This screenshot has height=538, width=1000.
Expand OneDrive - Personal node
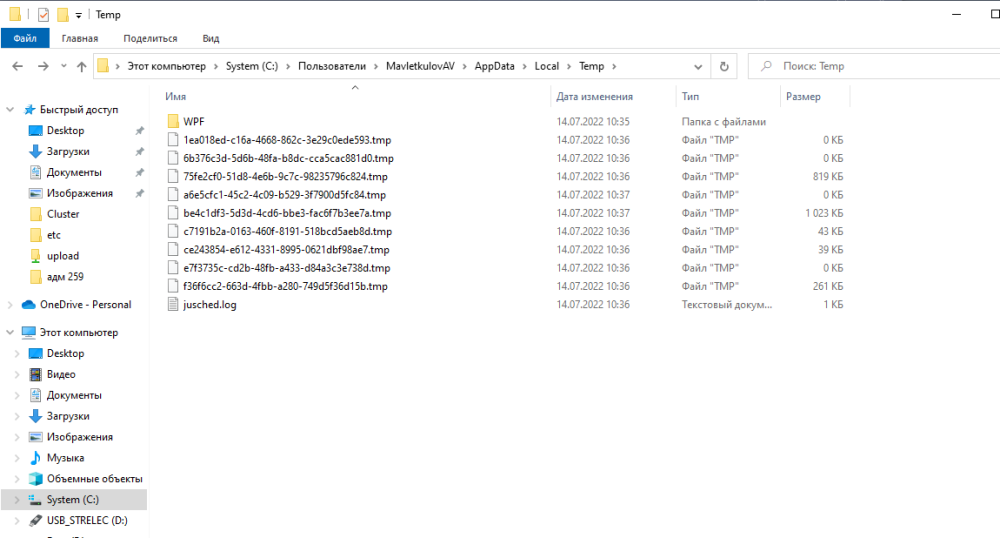click(10, 305)
